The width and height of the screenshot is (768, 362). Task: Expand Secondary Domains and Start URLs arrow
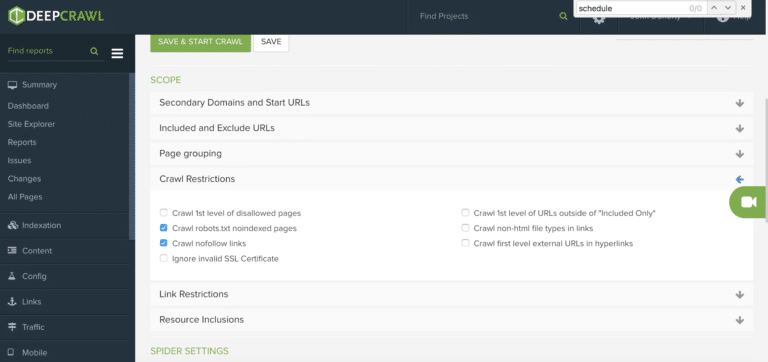pyautogui.click(x=740, y=103)
